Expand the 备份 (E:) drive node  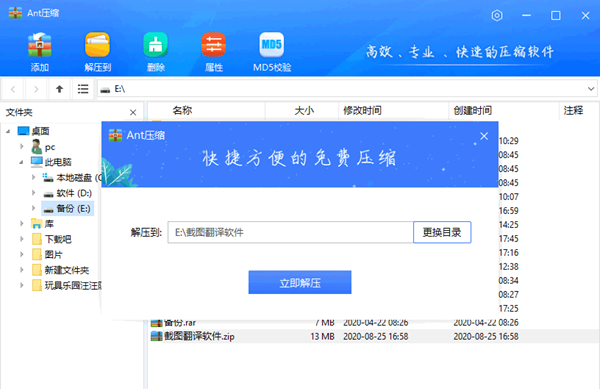click(34, 208)
